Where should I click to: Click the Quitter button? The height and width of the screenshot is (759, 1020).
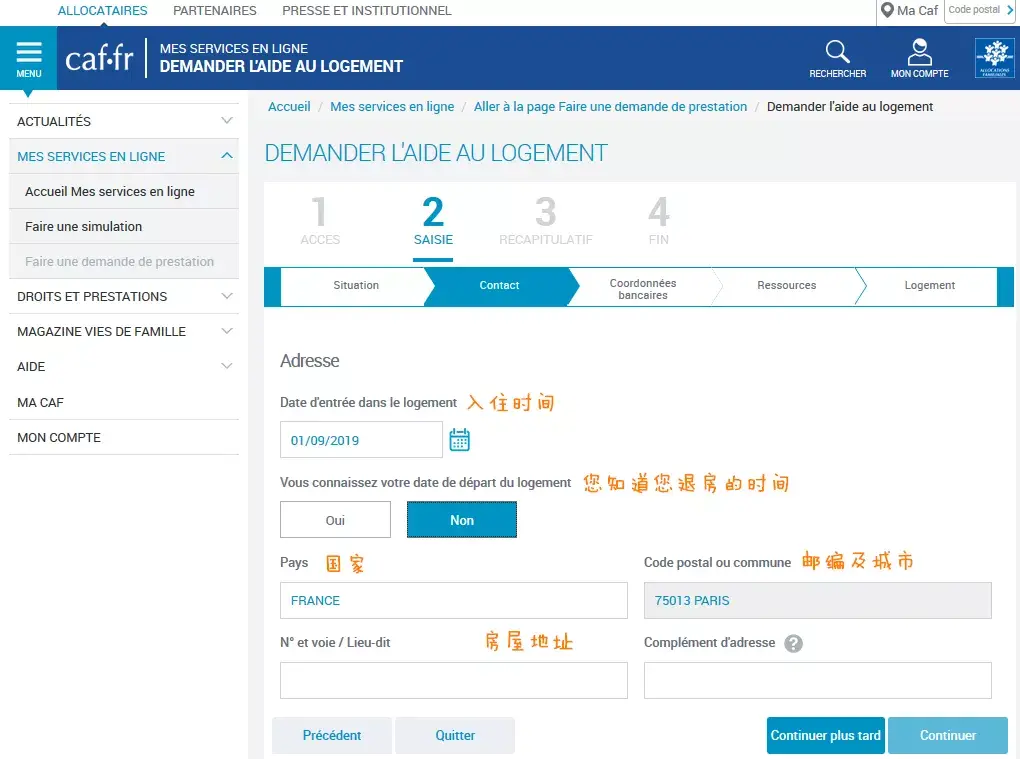[455, 736]
